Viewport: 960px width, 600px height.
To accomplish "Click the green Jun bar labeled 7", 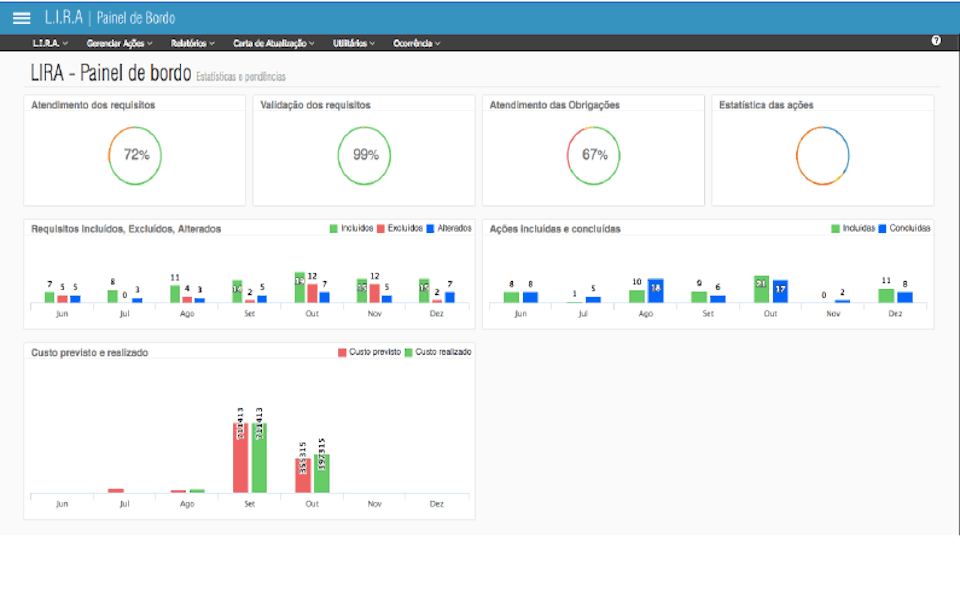I will tap(50, 298).
